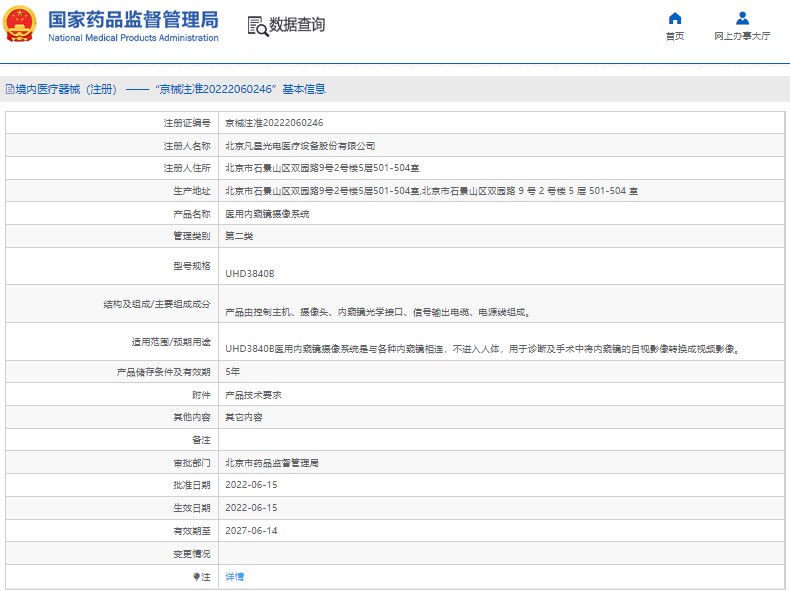This screenshot has height=591, width=790.
Task: Click the 数据查询 magnifier document icon
Action: [x=257, y=26]
